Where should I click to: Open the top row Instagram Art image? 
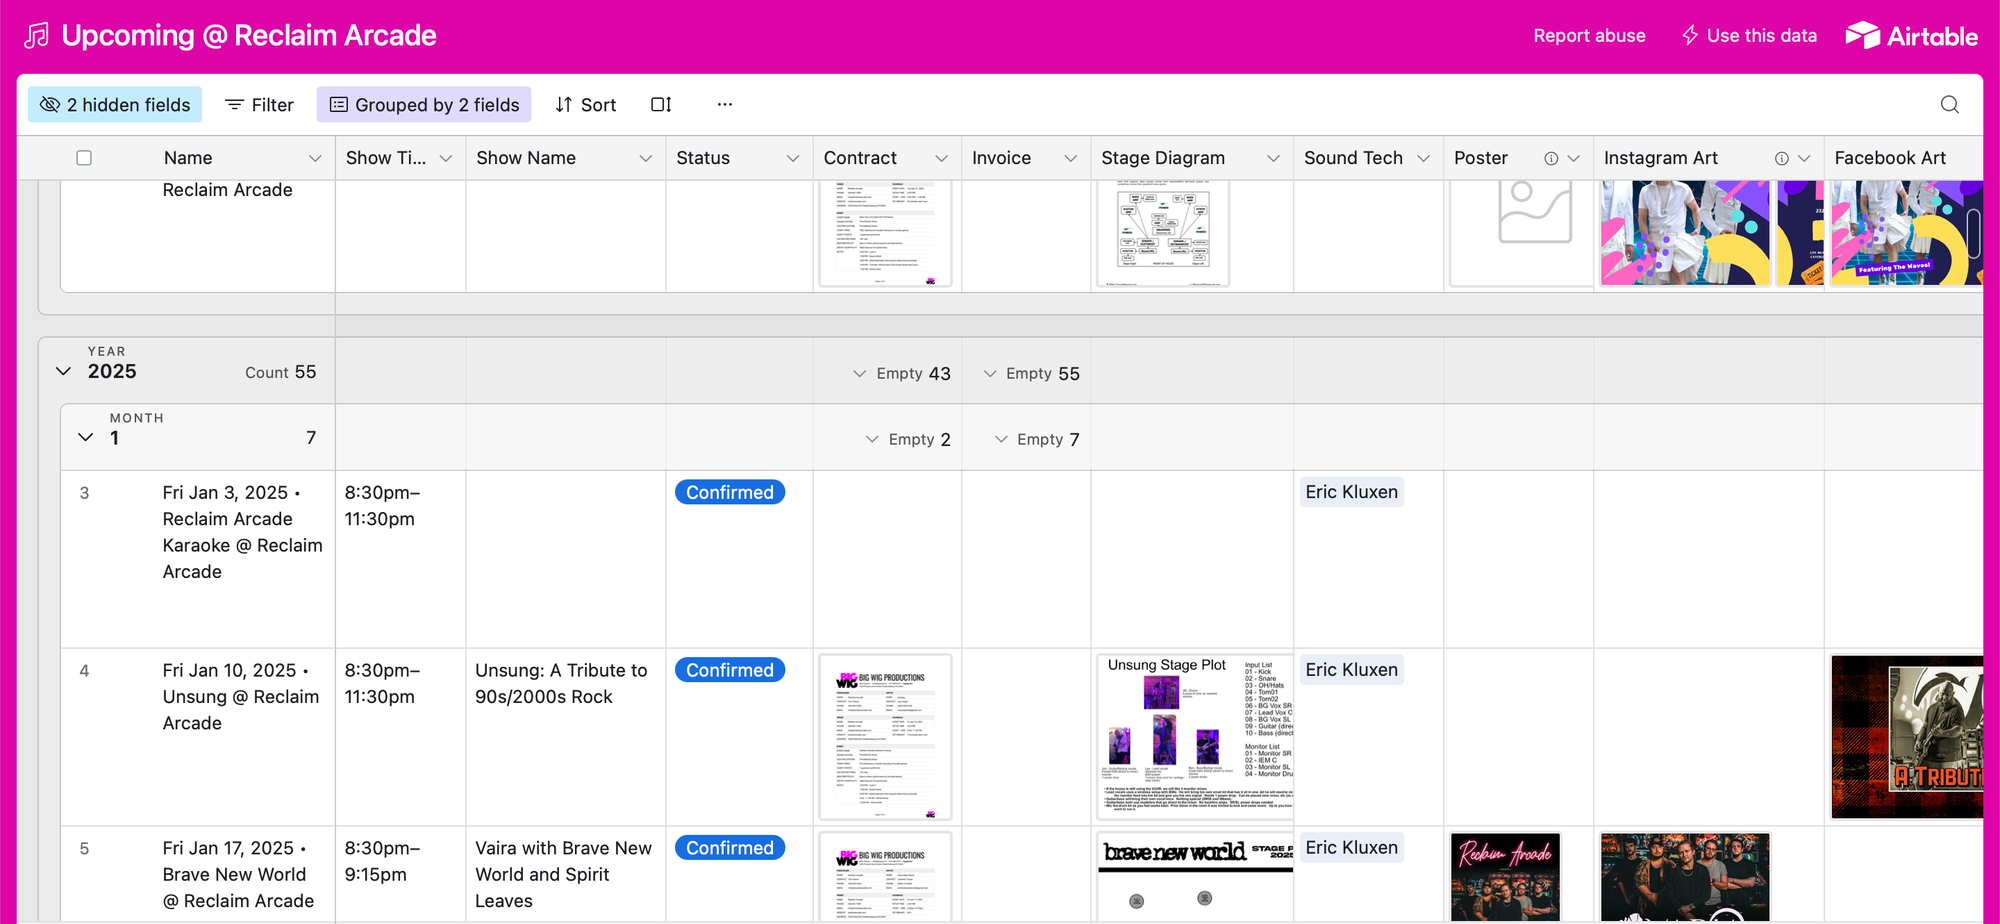coord(1685,233)
